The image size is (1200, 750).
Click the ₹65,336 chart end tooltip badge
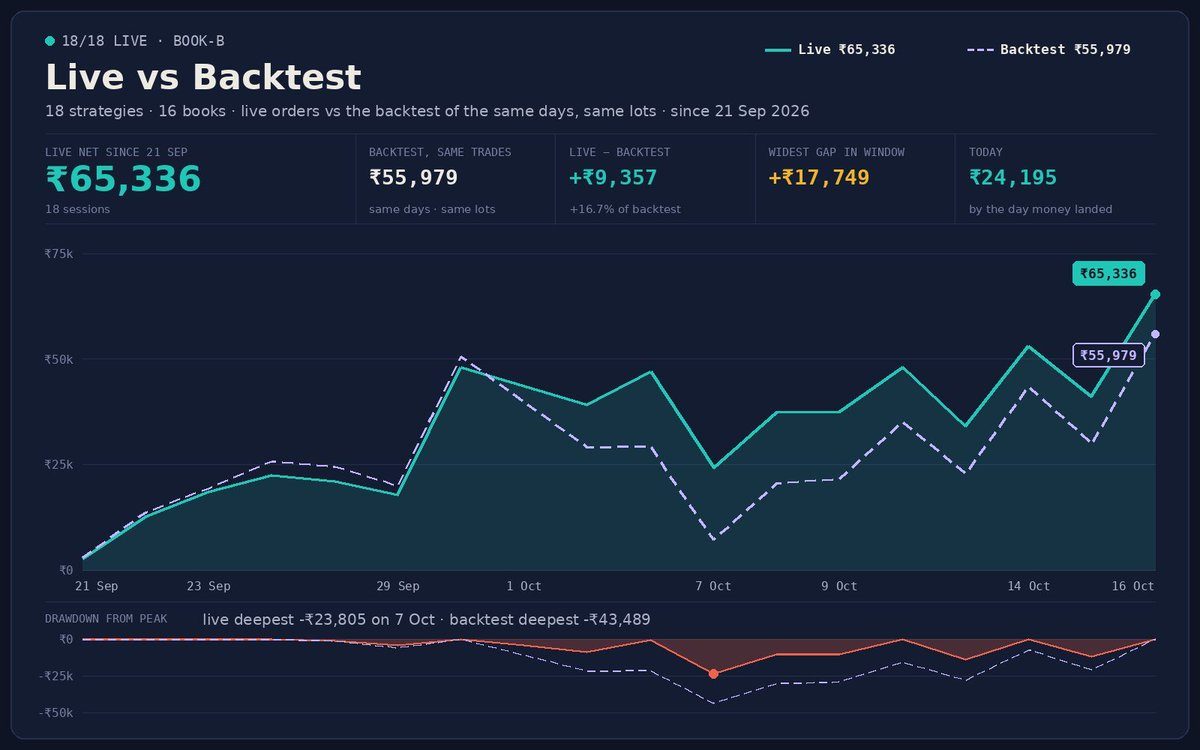(1108, 273)
